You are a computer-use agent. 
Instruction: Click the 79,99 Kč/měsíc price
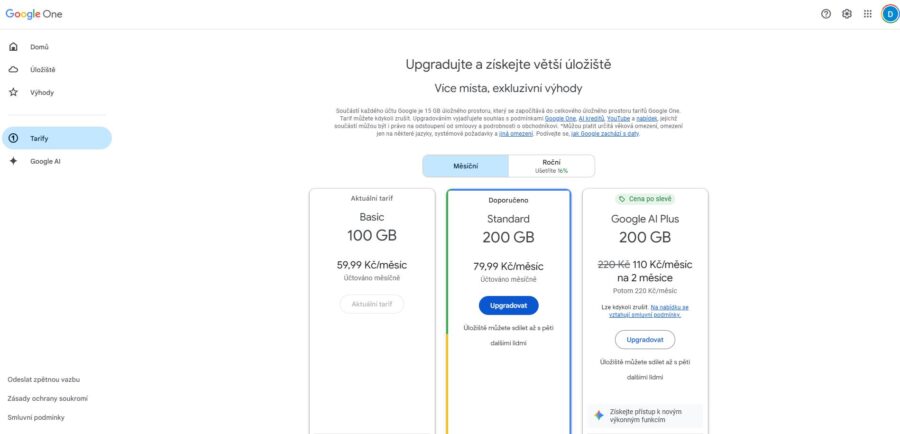(x=509, y=266)
